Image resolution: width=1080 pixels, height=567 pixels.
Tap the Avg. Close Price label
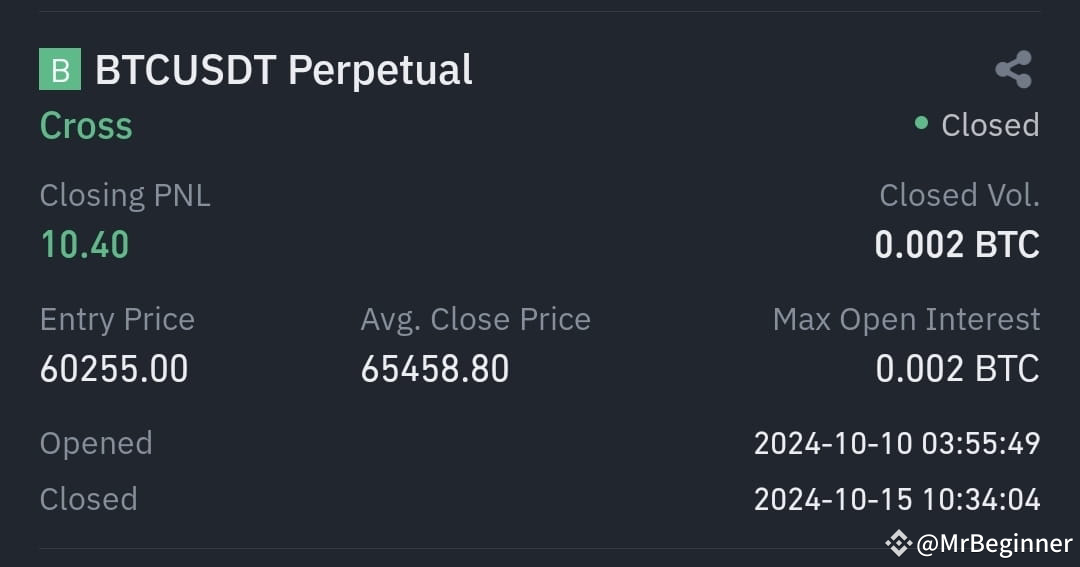(476, 319)
